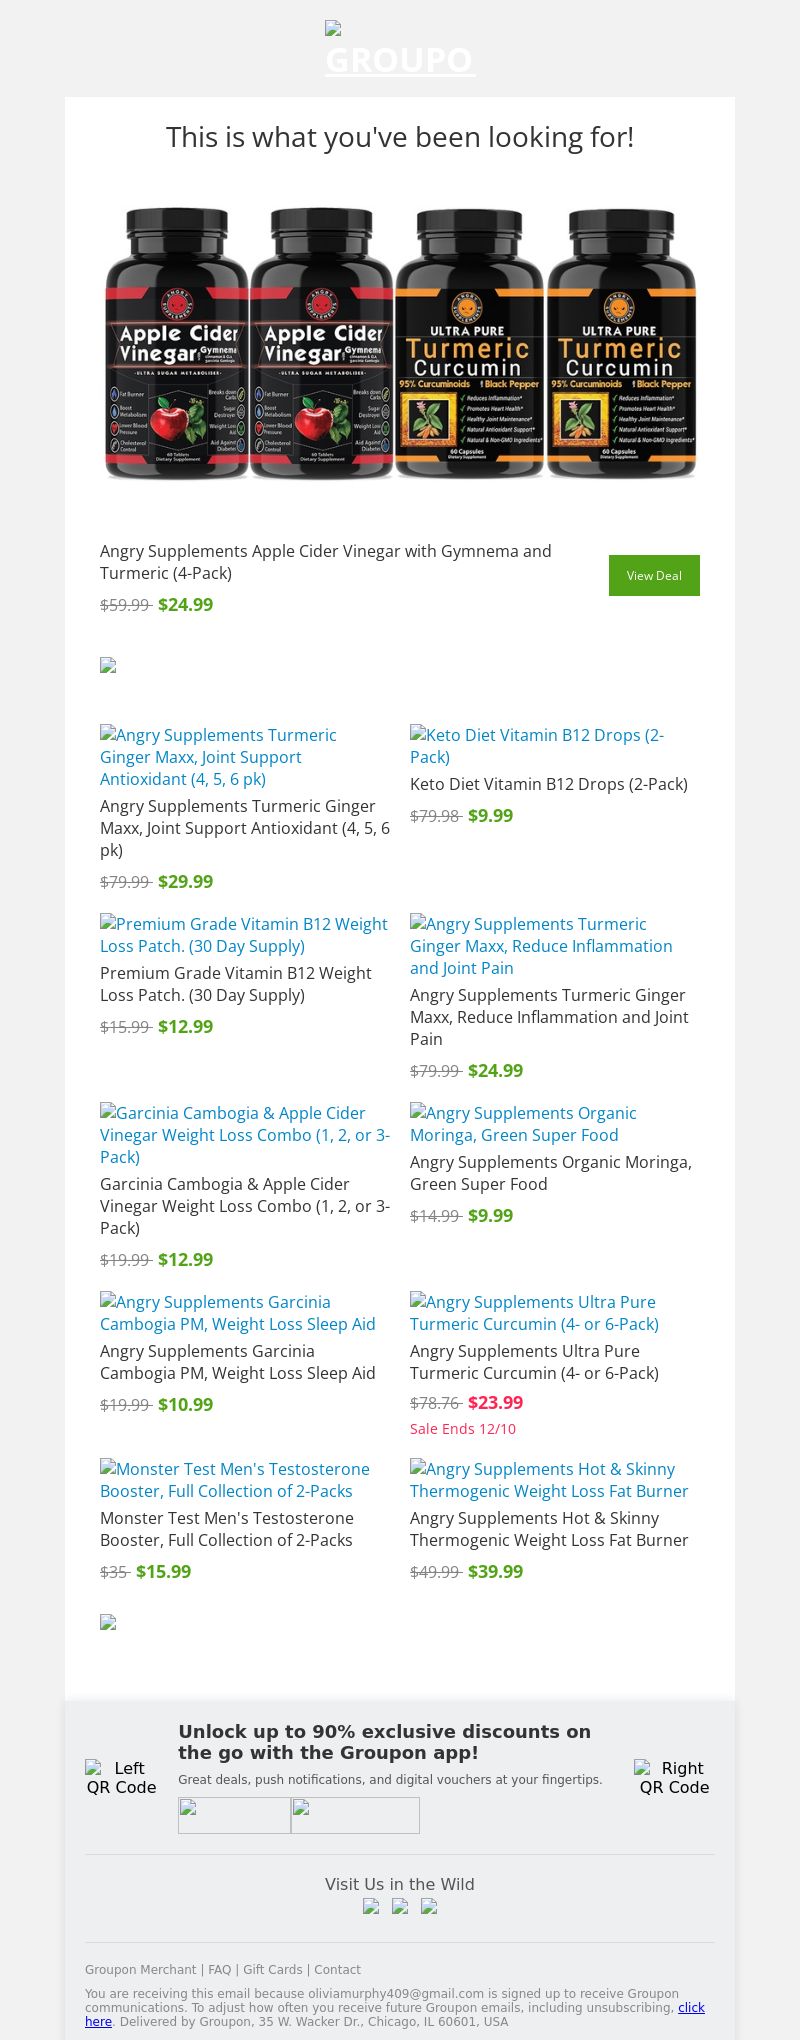
Task: Click the first social icon under Visit Us
Action: point(371,1906)
